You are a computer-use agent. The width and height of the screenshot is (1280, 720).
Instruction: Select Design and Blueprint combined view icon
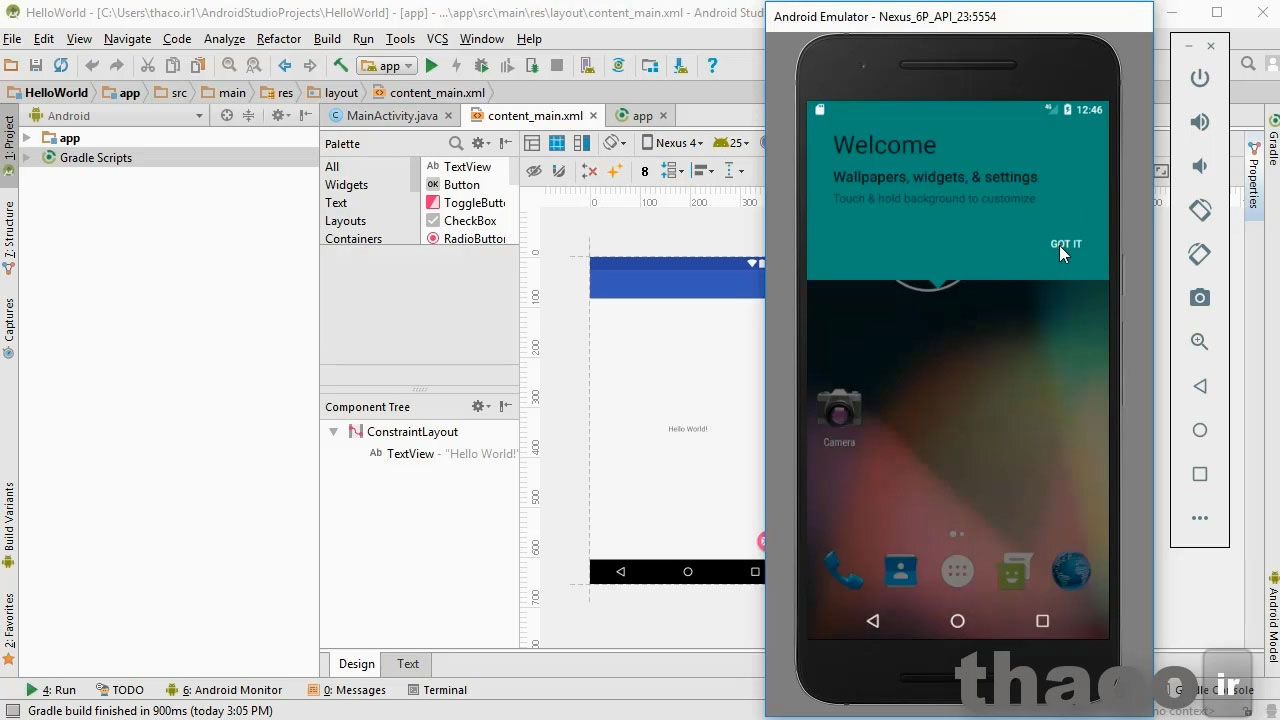click(581, 143)
